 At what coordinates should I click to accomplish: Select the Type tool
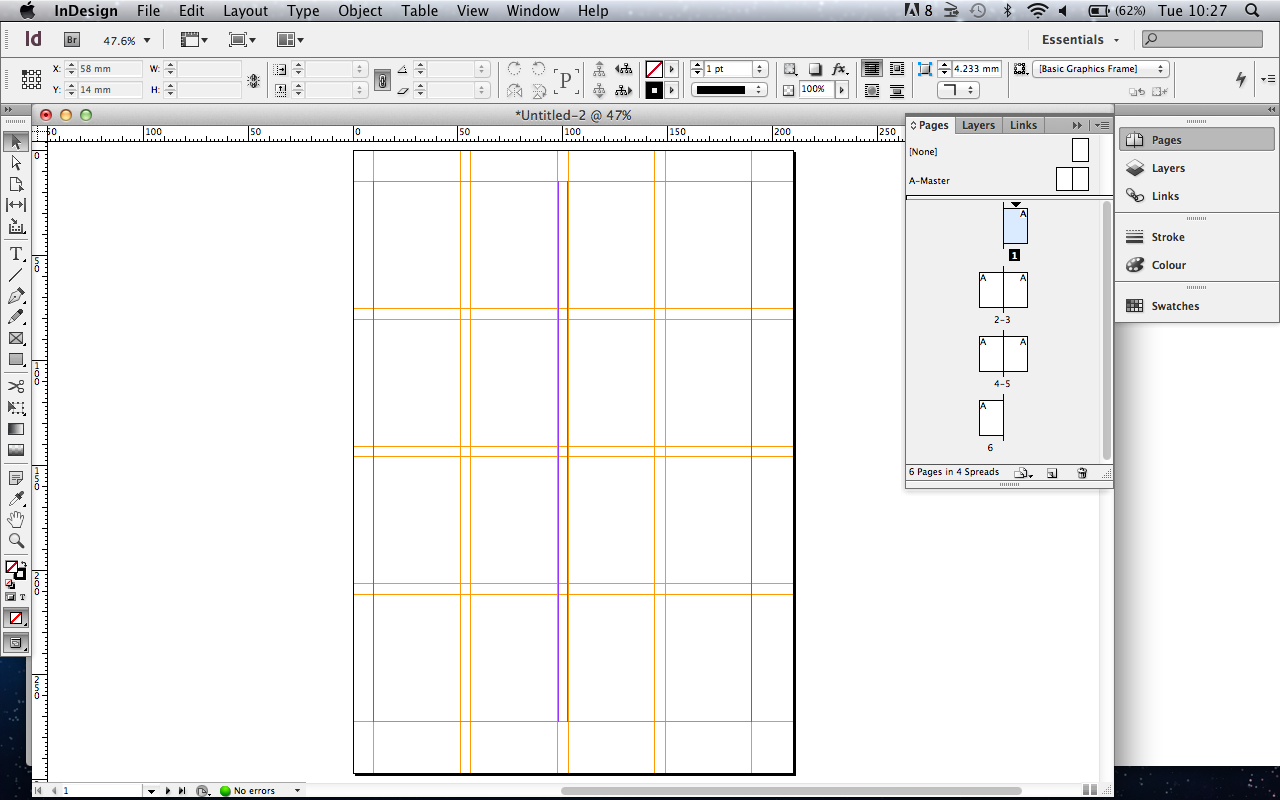(x=15, y=254)
